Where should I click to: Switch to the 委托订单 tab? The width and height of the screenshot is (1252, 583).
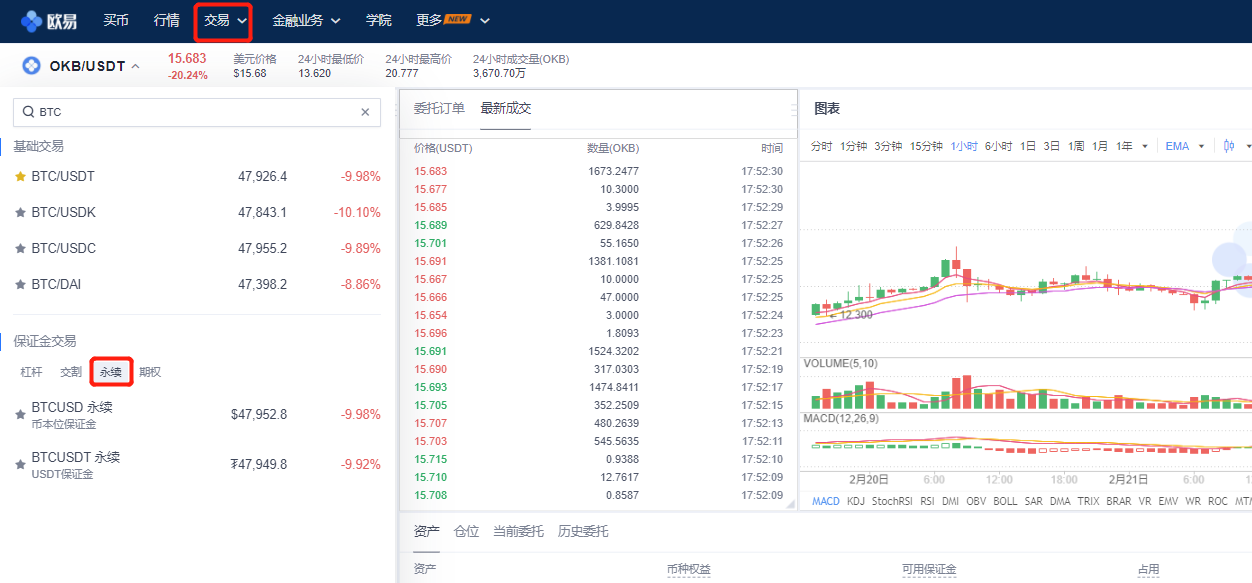[439, 108]
